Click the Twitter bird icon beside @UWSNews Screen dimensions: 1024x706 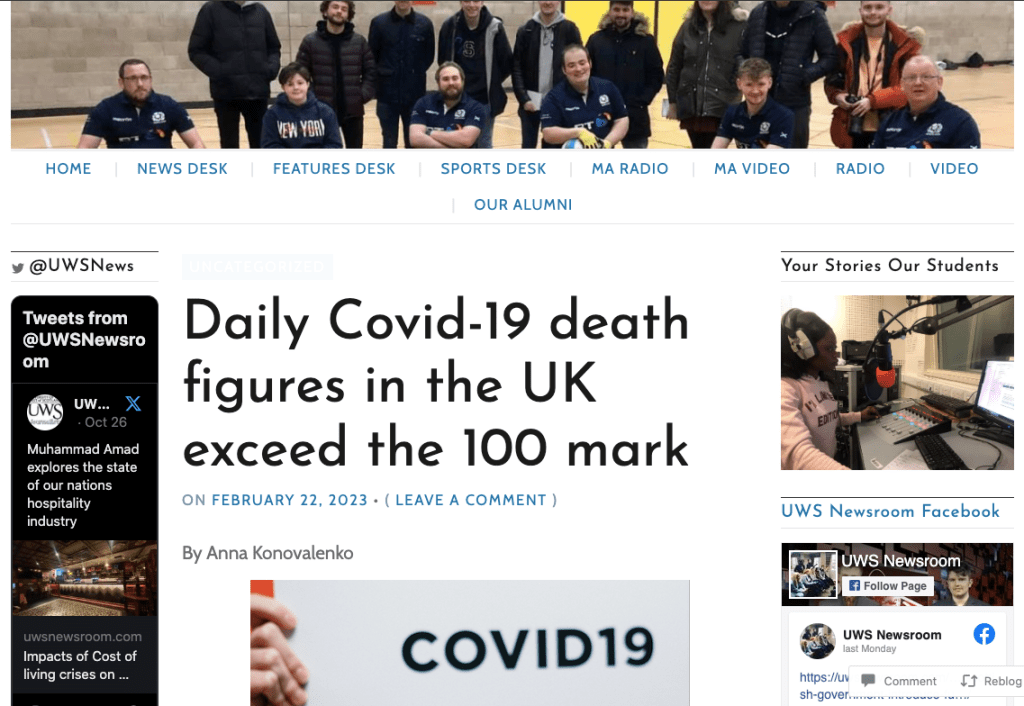18,268
